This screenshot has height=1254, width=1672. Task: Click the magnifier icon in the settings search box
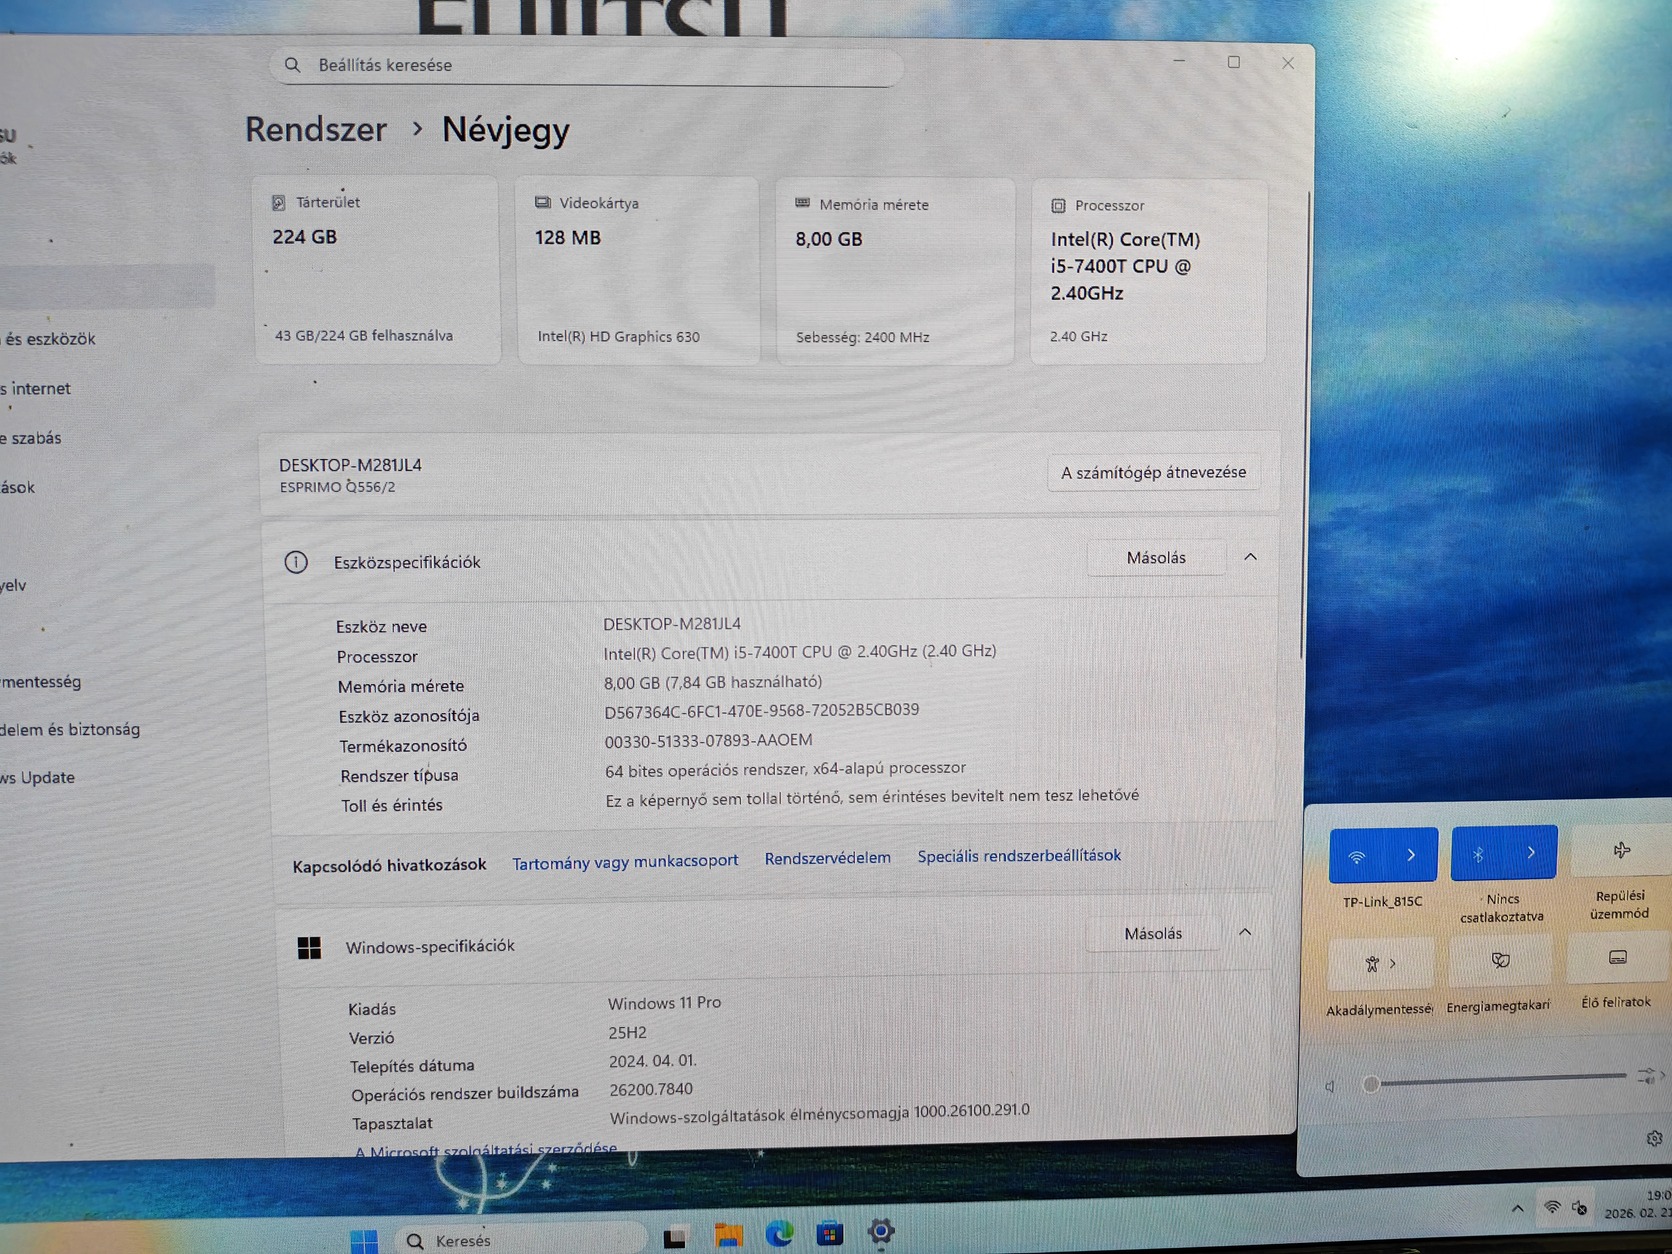pyautogui.click(x=292, y=65)
